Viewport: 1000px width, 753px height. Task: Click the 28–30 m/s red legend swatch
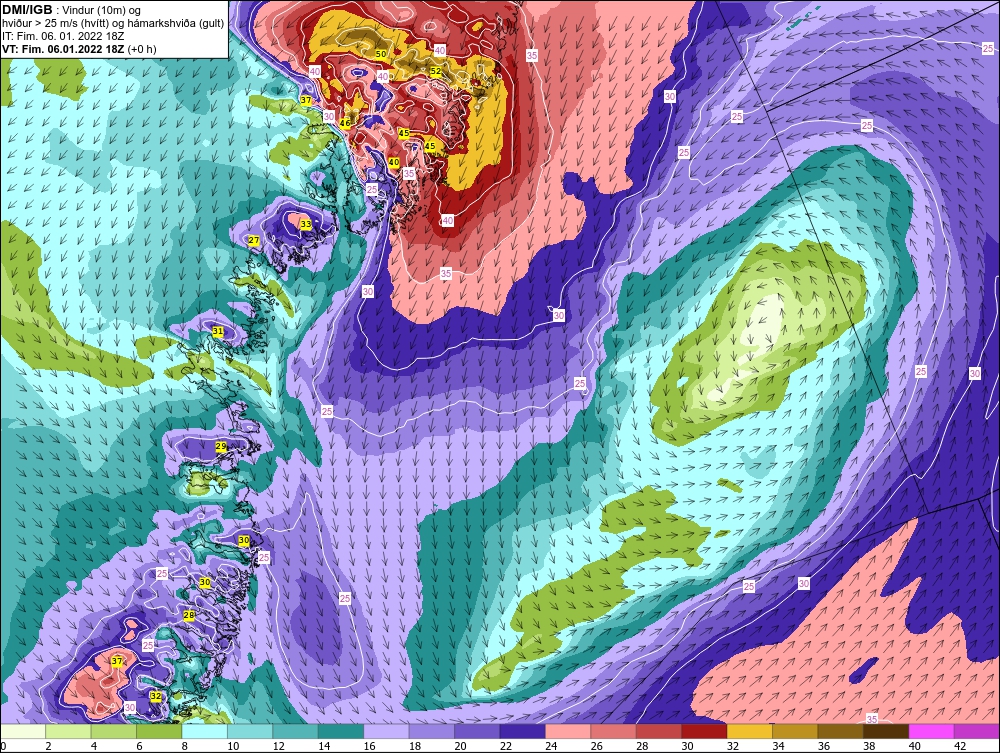(x=659, y=731)
